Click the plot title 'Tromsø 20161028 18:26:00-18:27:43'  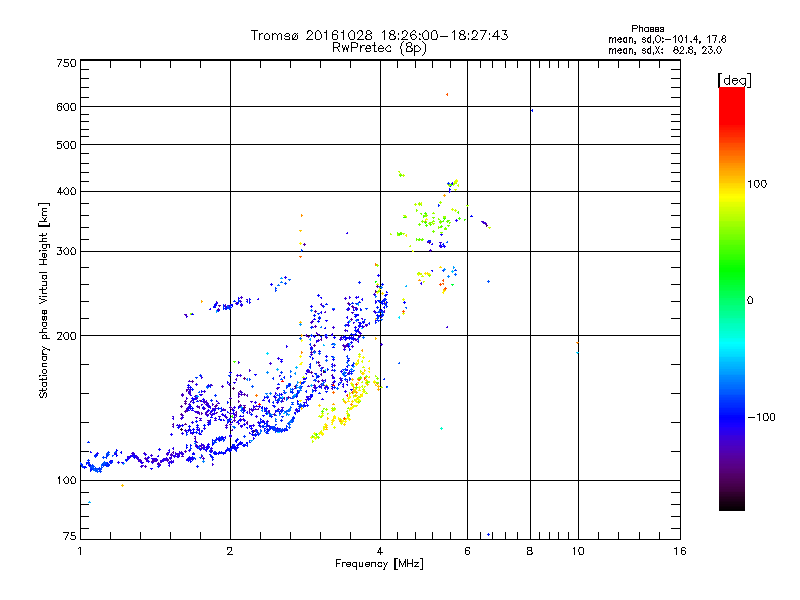pos(379,35)
